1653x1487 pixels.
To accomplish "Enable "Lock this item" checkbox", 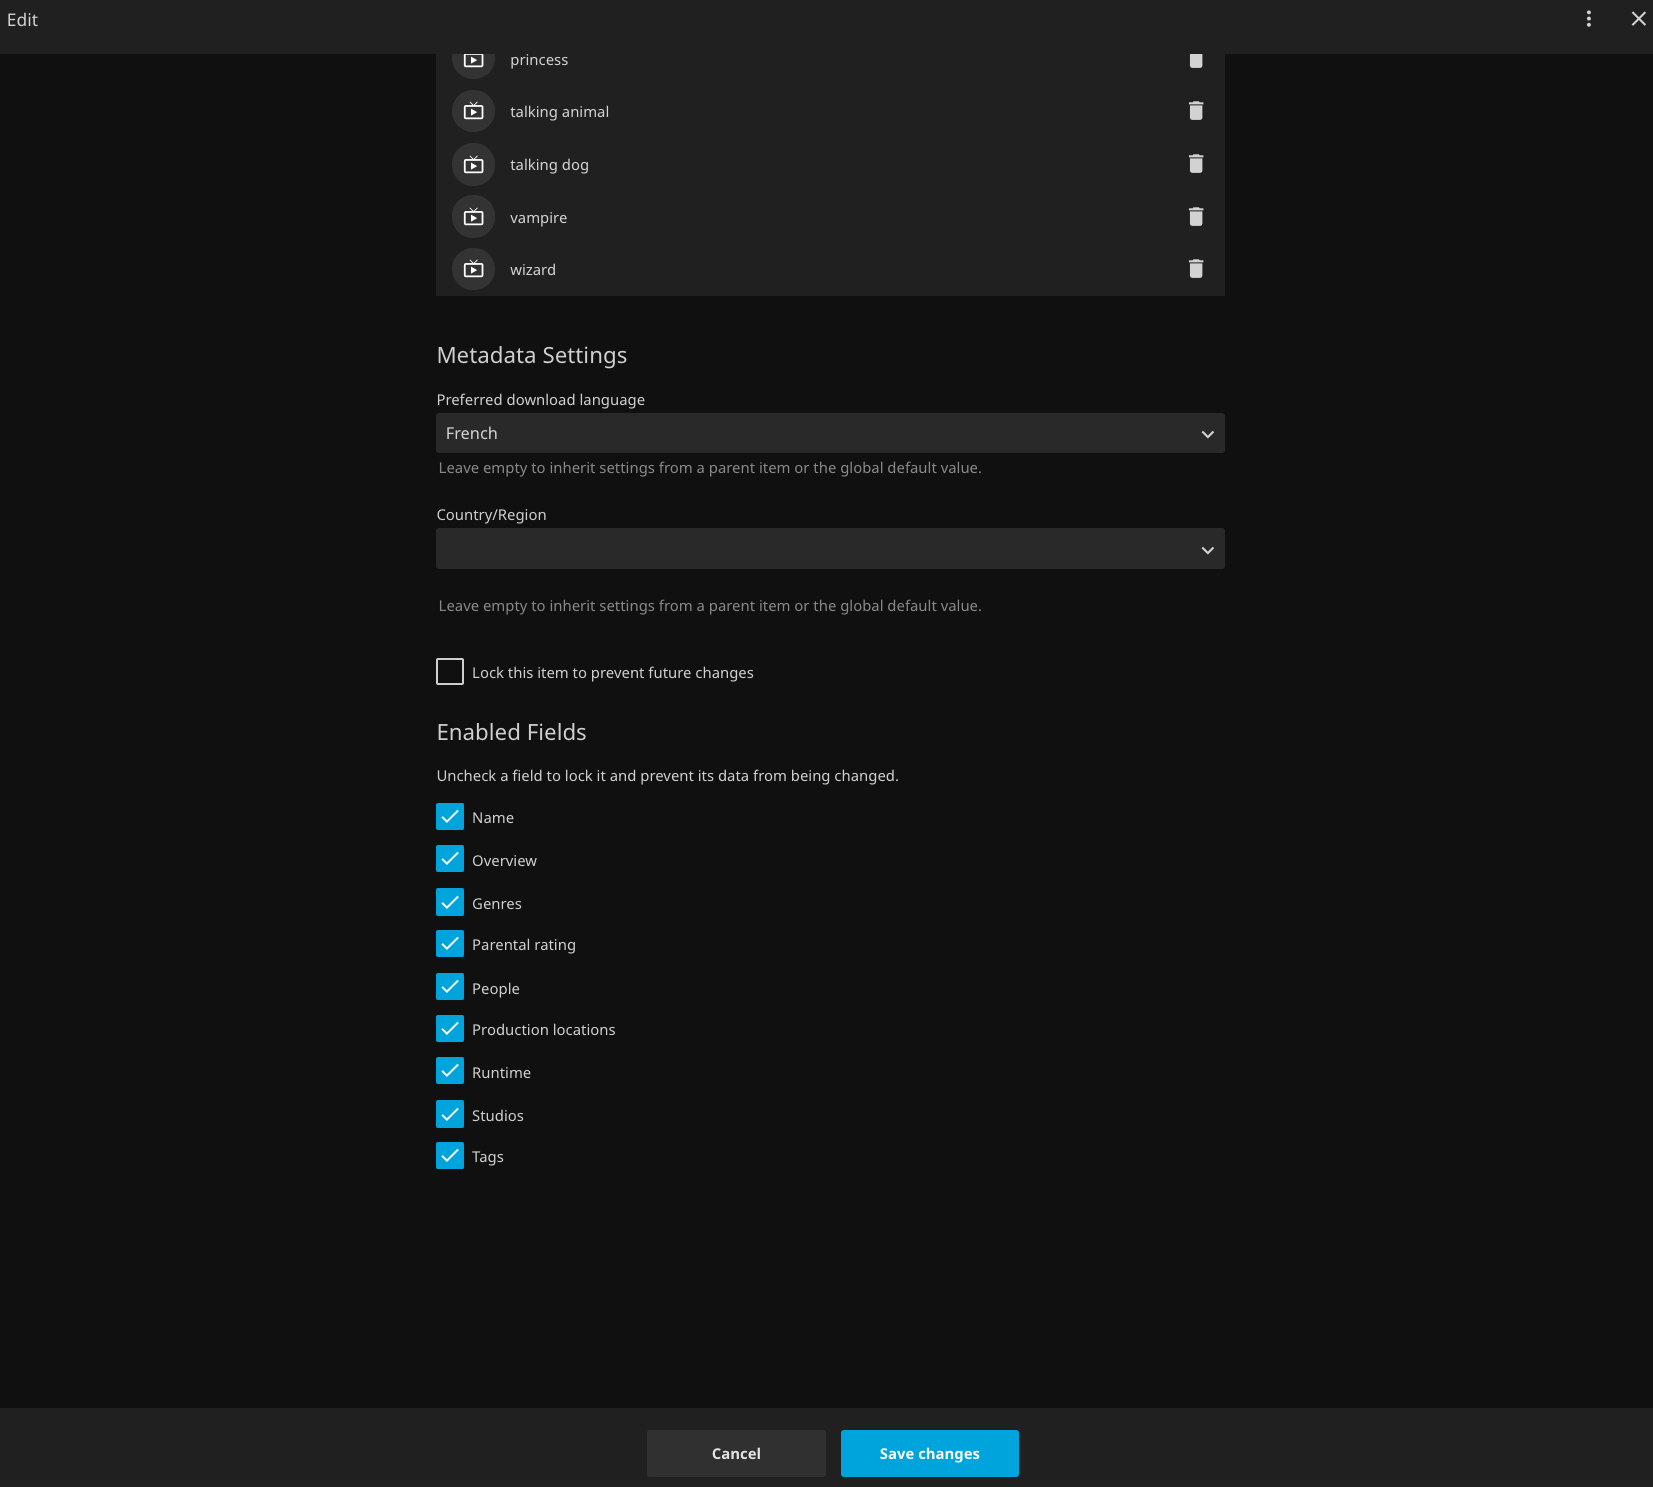I will 450,672.
